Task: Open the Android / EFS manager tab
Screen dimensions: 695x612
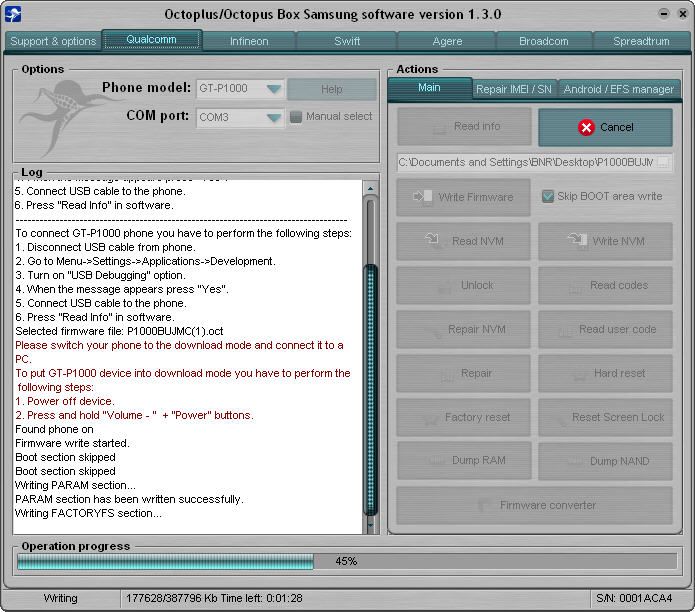Action: click(x=618, y=90)
